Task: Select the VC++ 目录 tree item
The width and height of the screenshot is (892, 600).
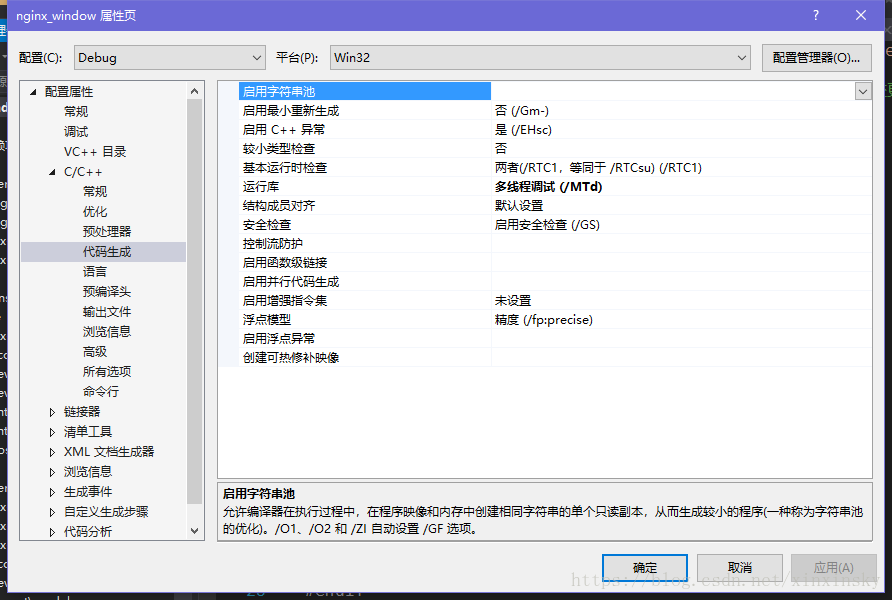Action: click(95, 152)
